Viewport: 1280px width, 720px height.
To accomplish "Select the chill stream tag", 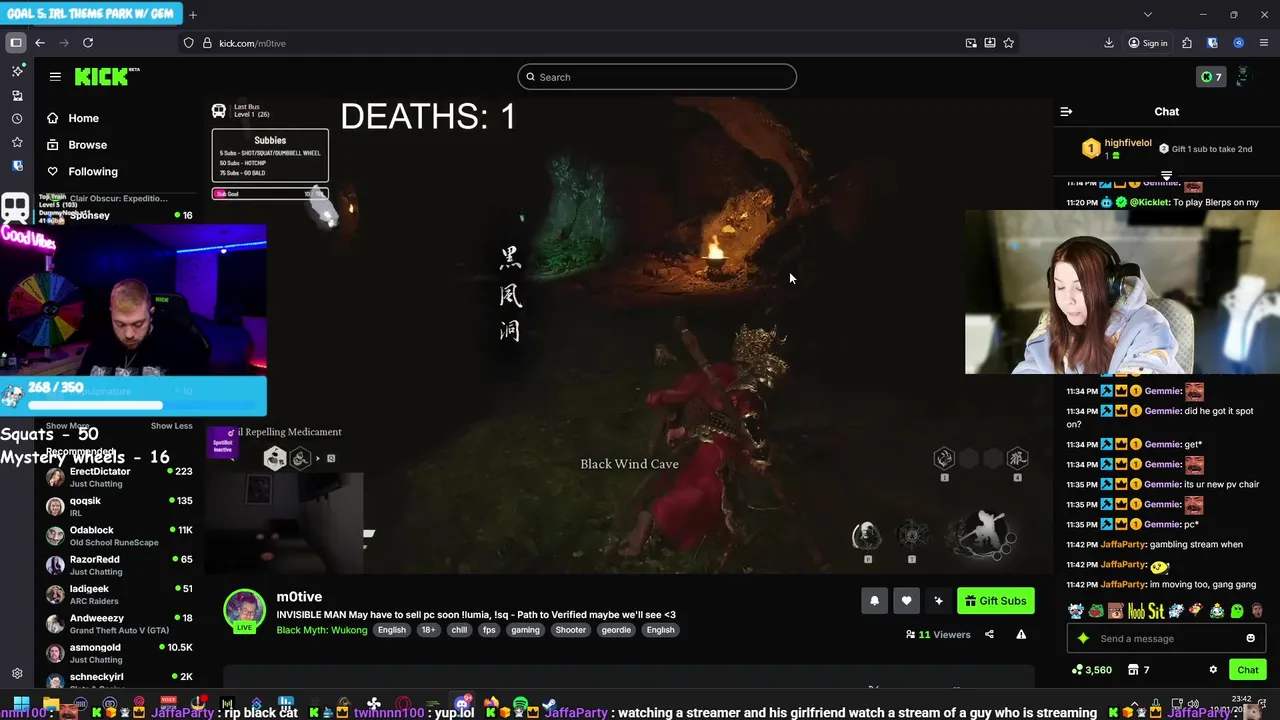I will coord(459,630).
